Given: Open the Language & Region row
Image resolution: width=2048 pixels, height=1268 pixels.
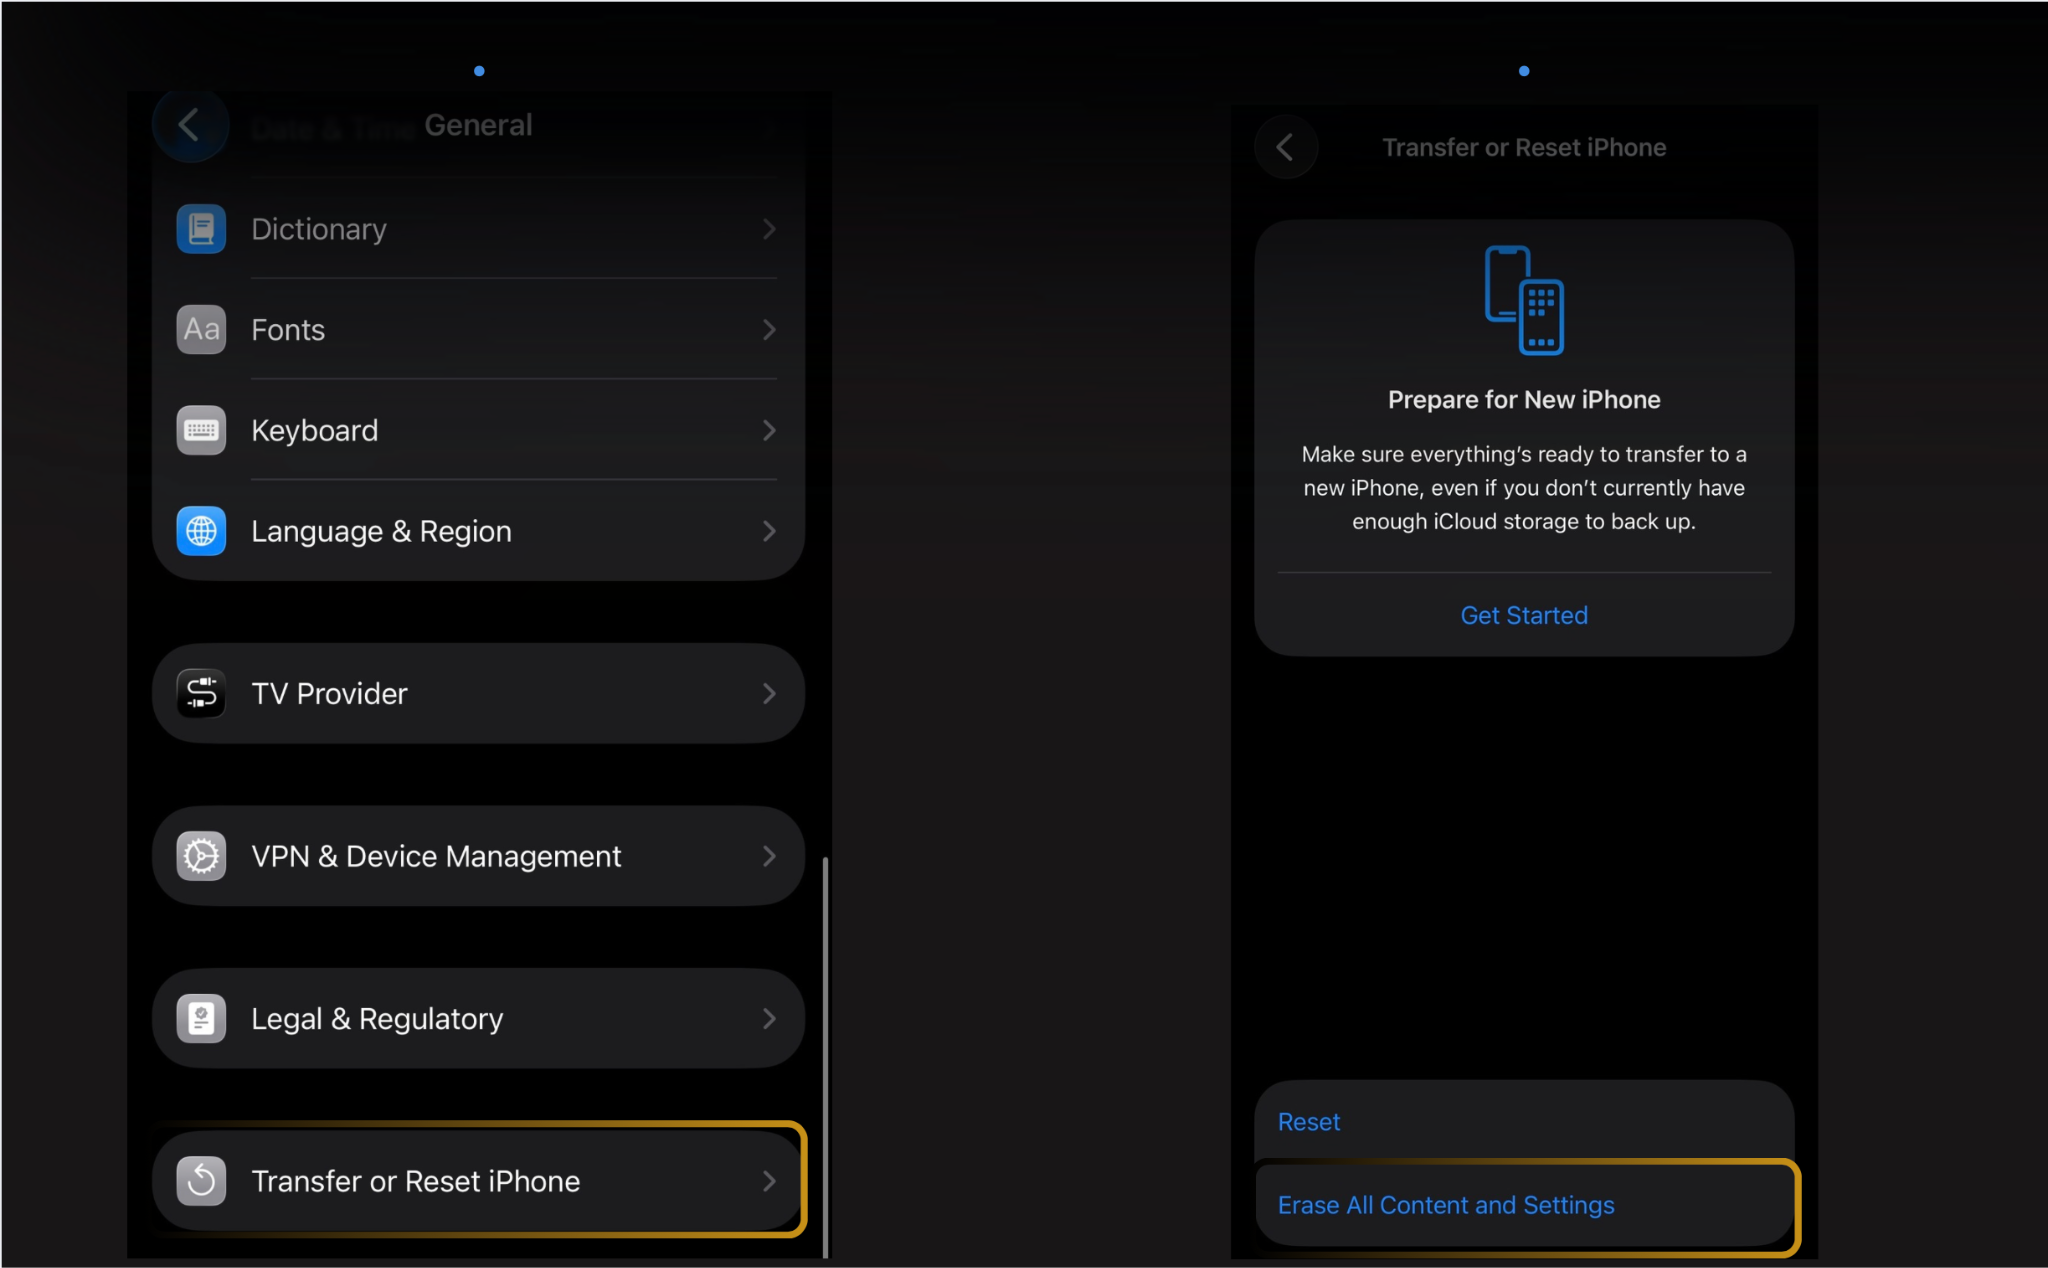Looking at the screenshot, I should click(x=478, y=531).
